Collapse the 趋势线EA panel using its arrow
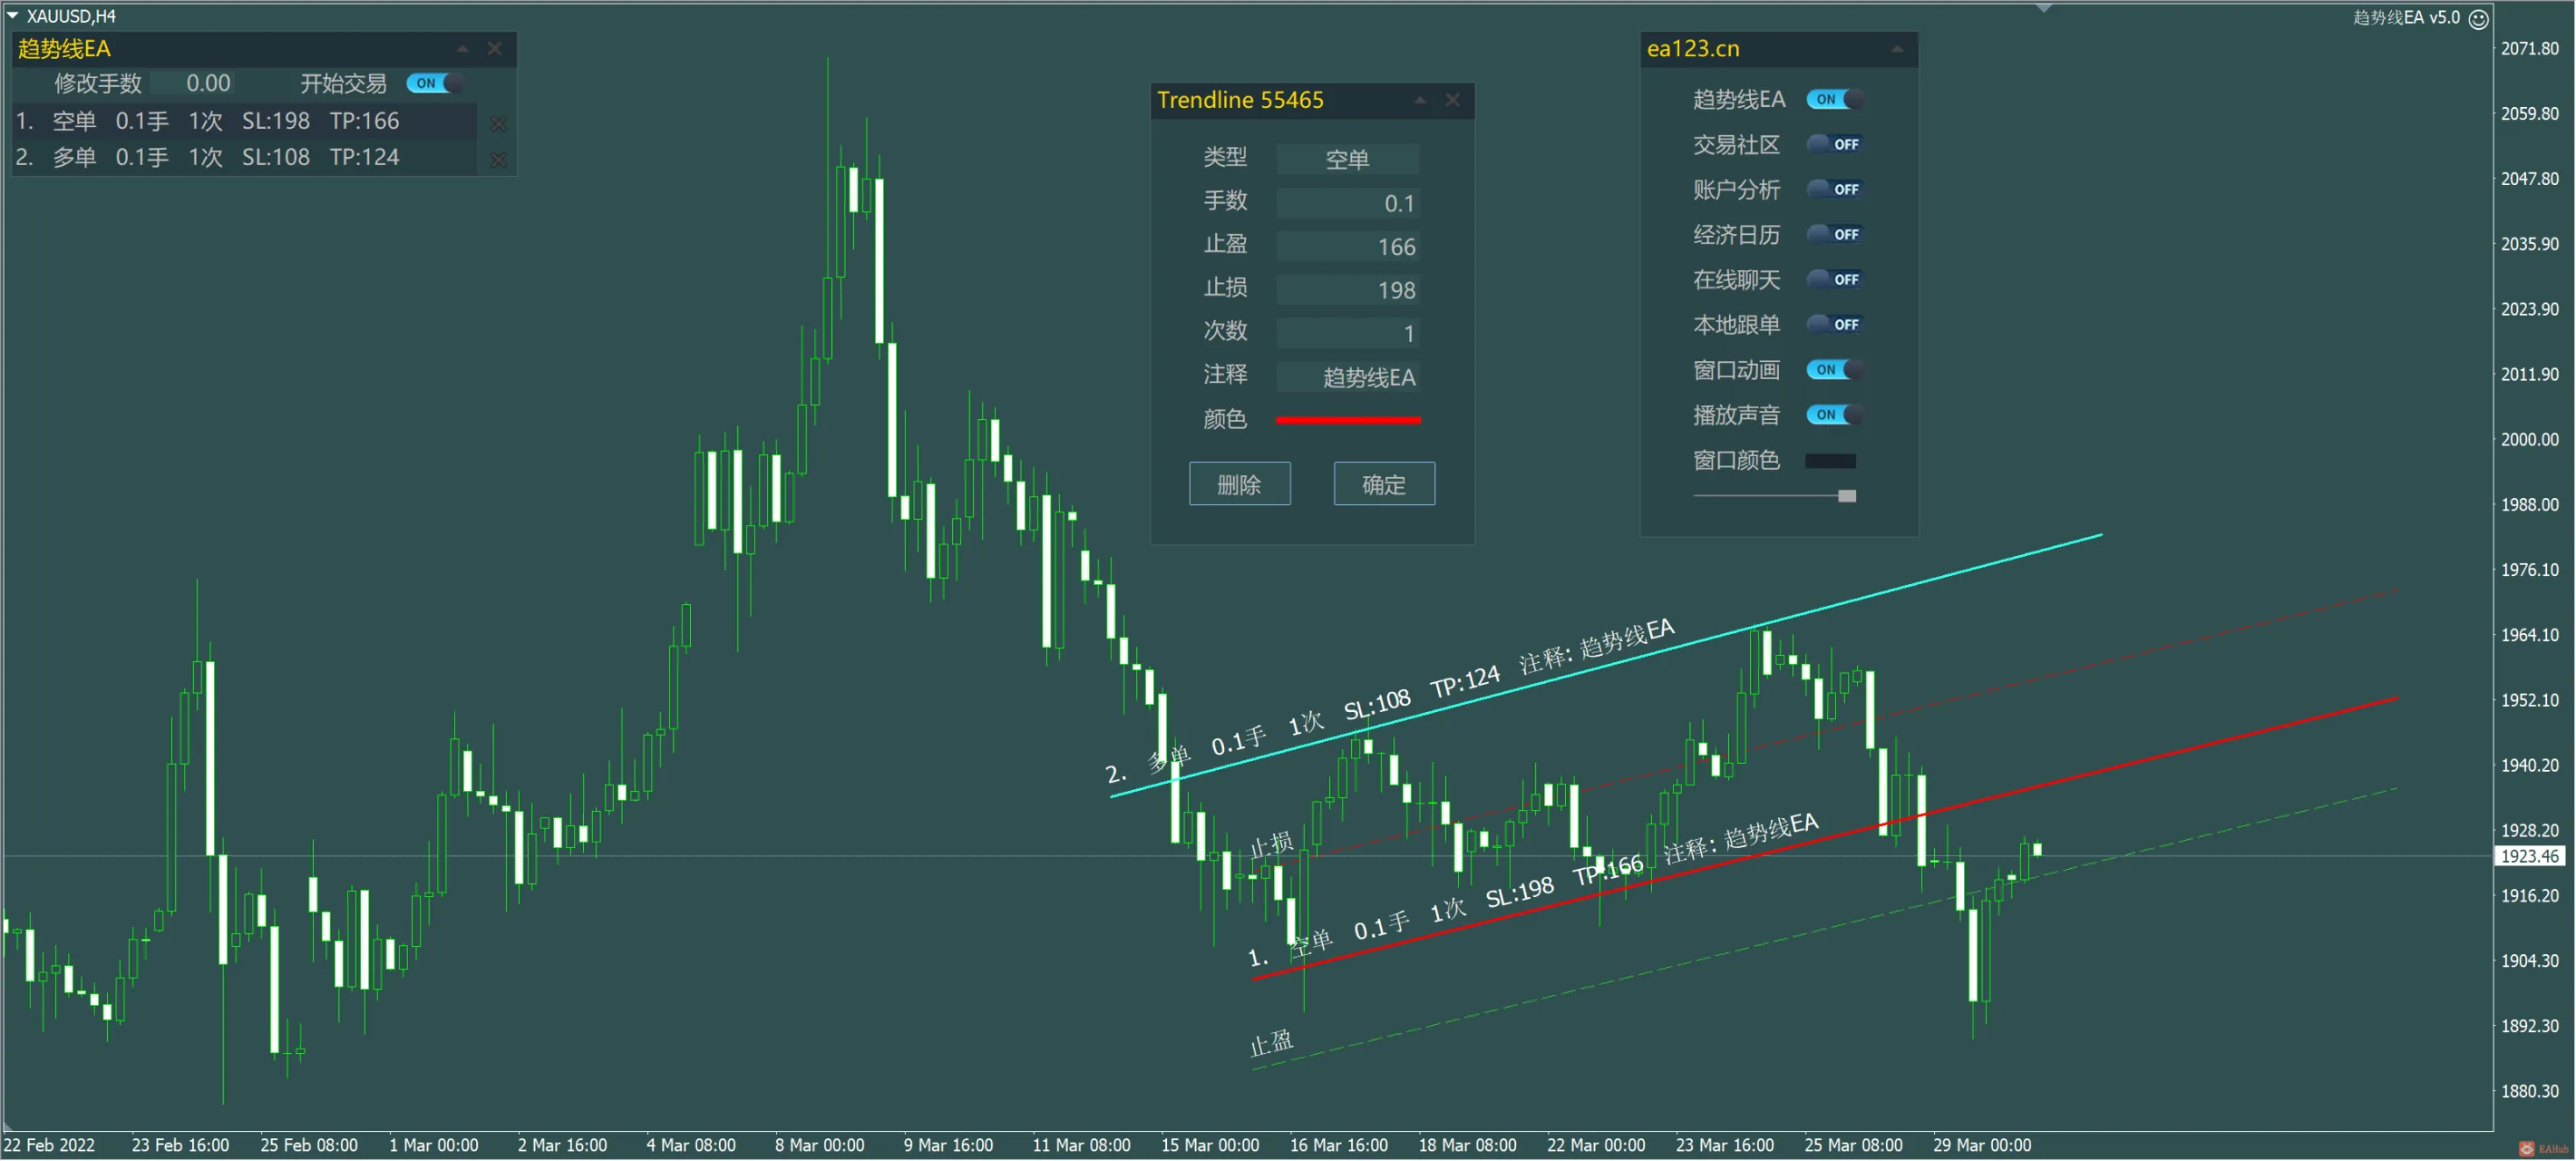This screenshot has width=2576, height=1161. point(462,48)
